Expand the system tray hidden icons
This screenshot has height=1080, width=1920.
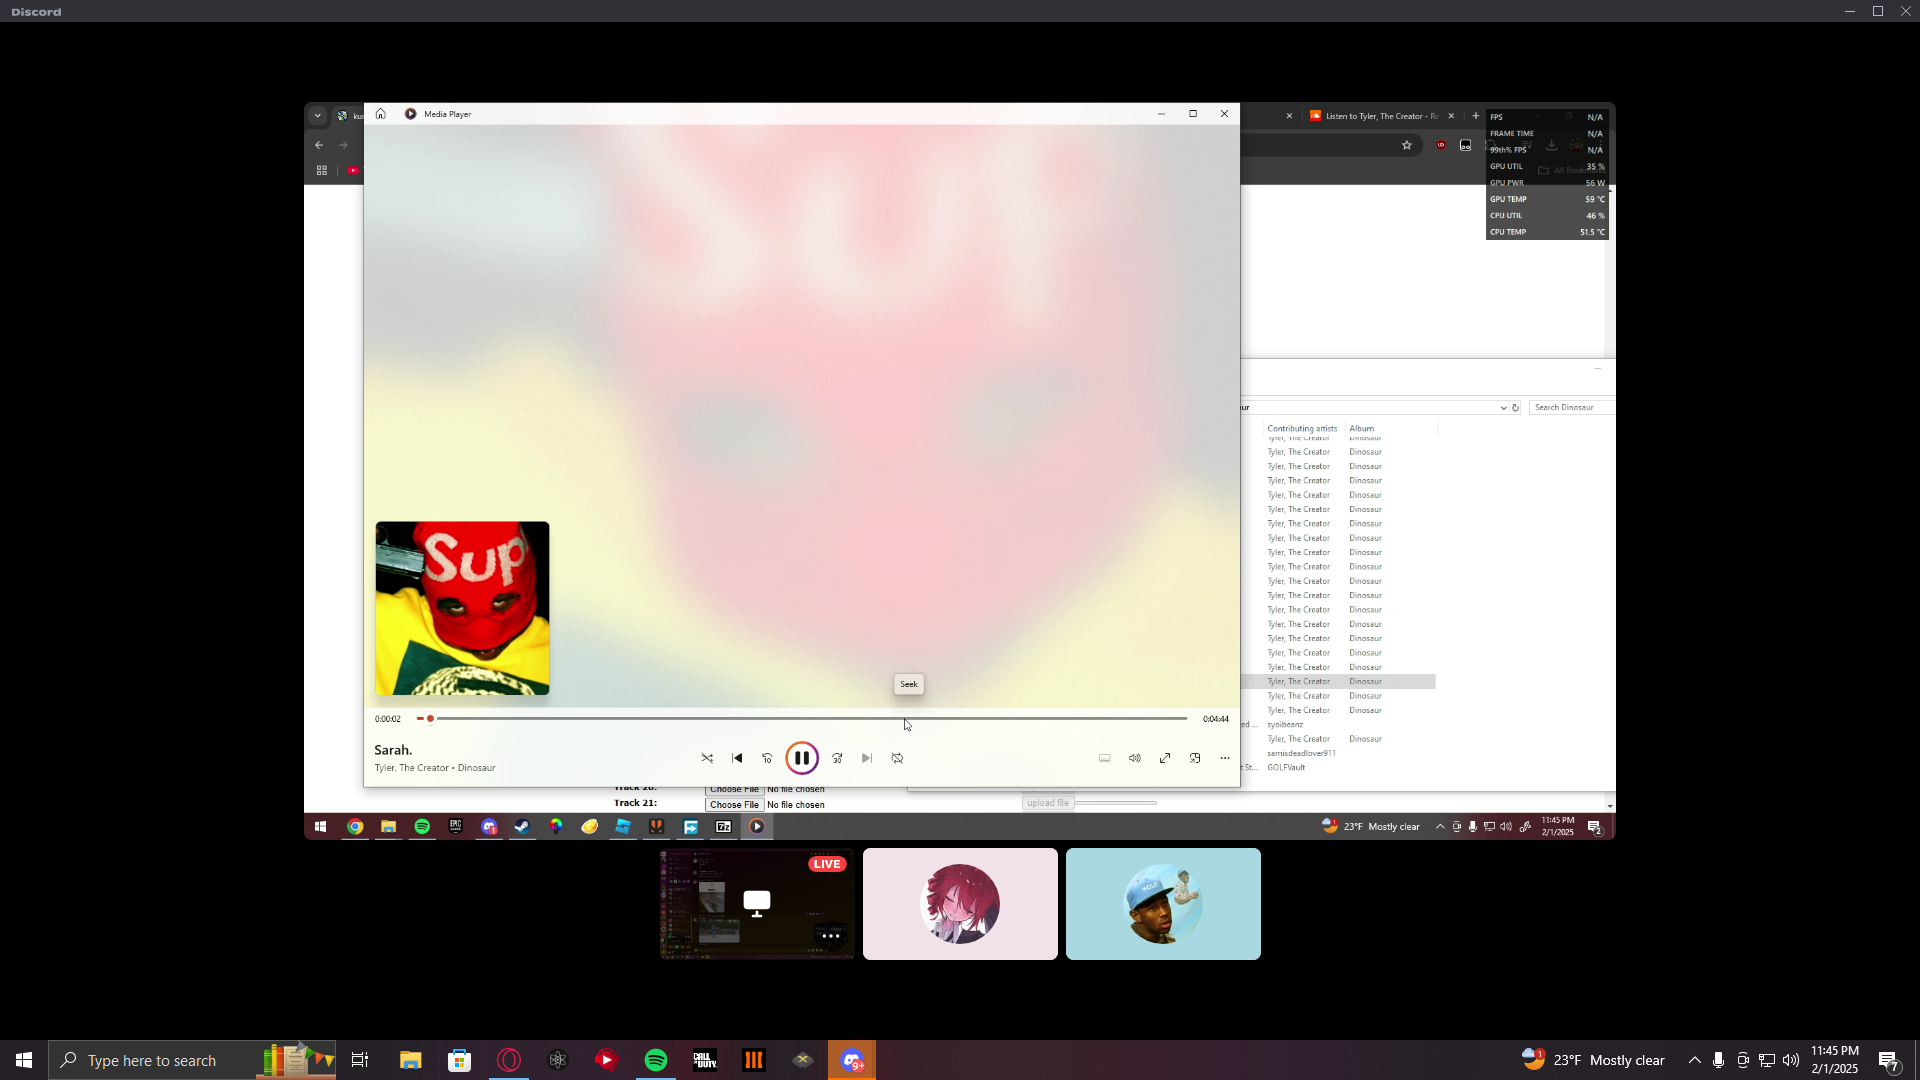[x=1694, y=1060]
